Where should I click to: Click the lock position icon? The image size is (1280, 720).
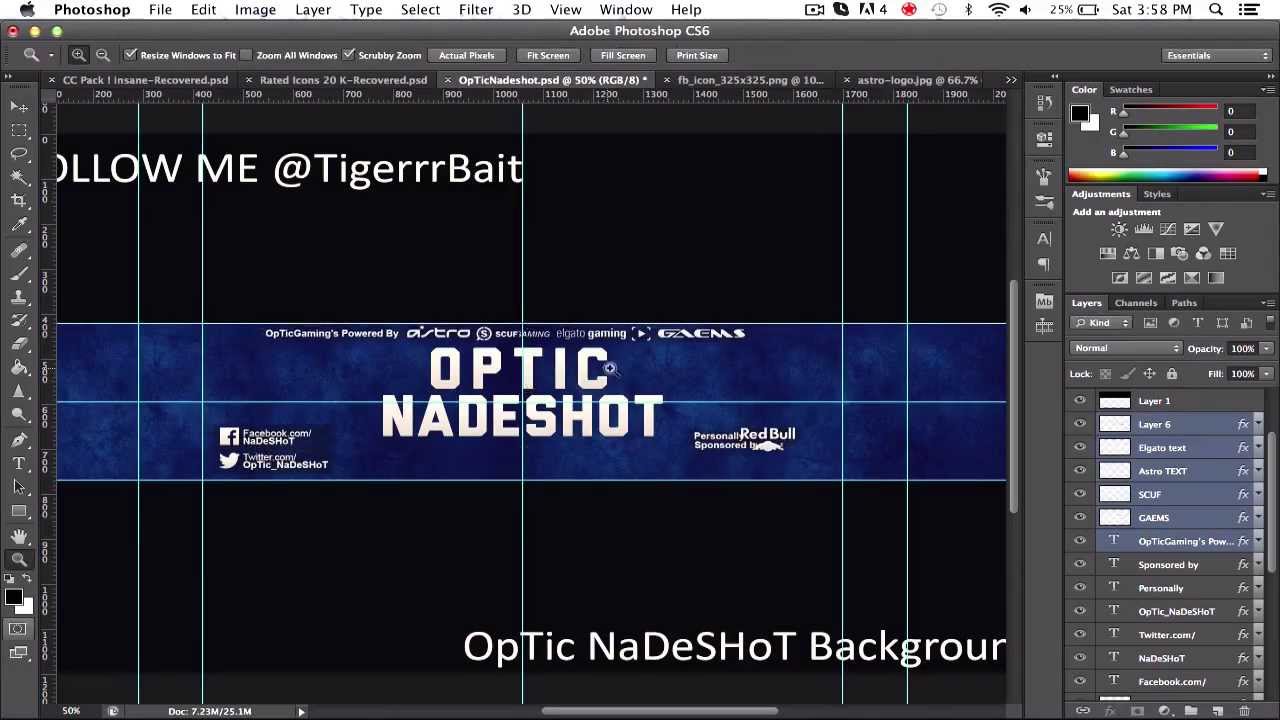[1149, 374]
